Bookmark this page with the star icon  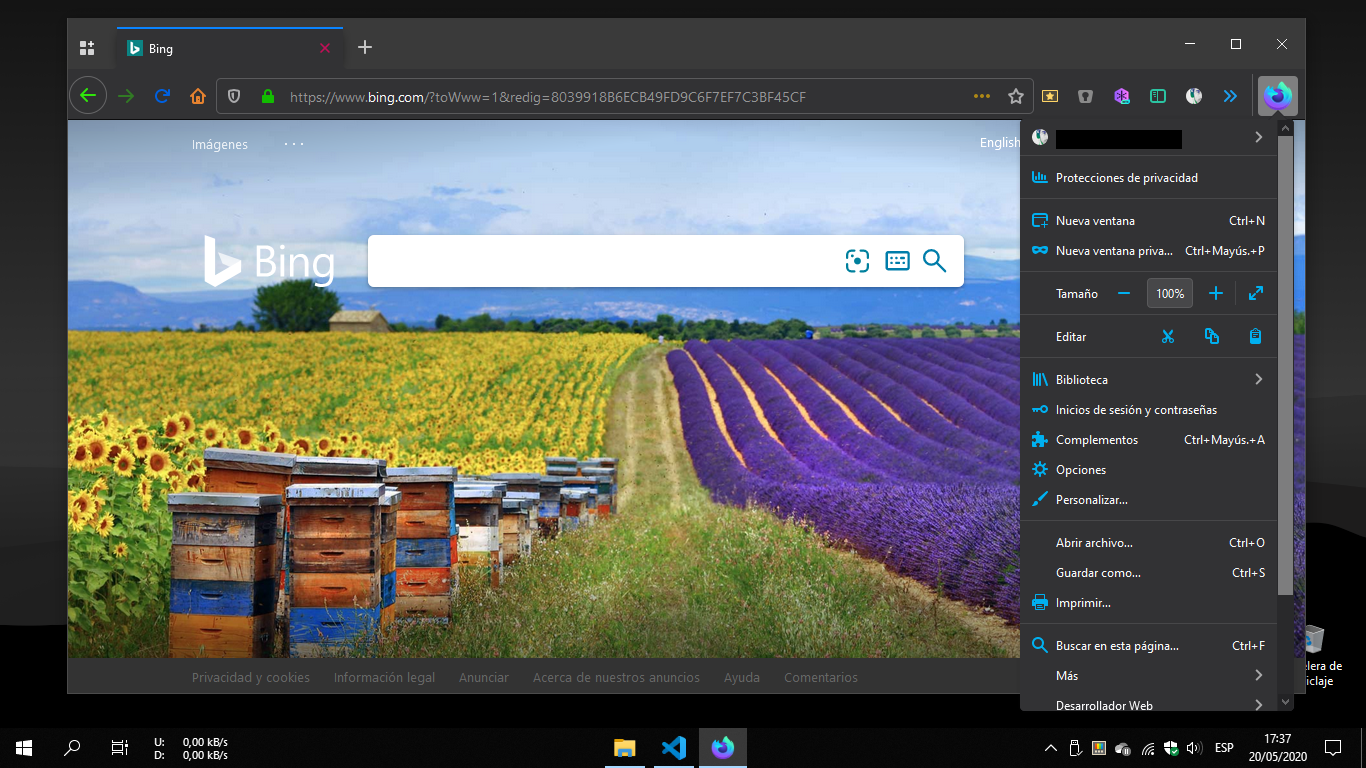1016,97
